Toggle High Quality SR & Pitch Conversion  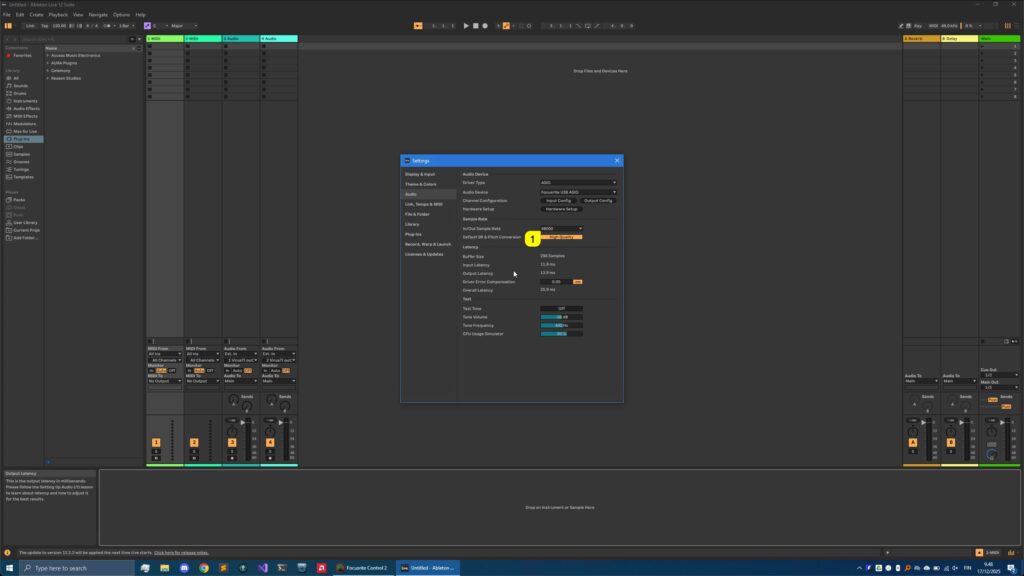click(x=564, y=238)
